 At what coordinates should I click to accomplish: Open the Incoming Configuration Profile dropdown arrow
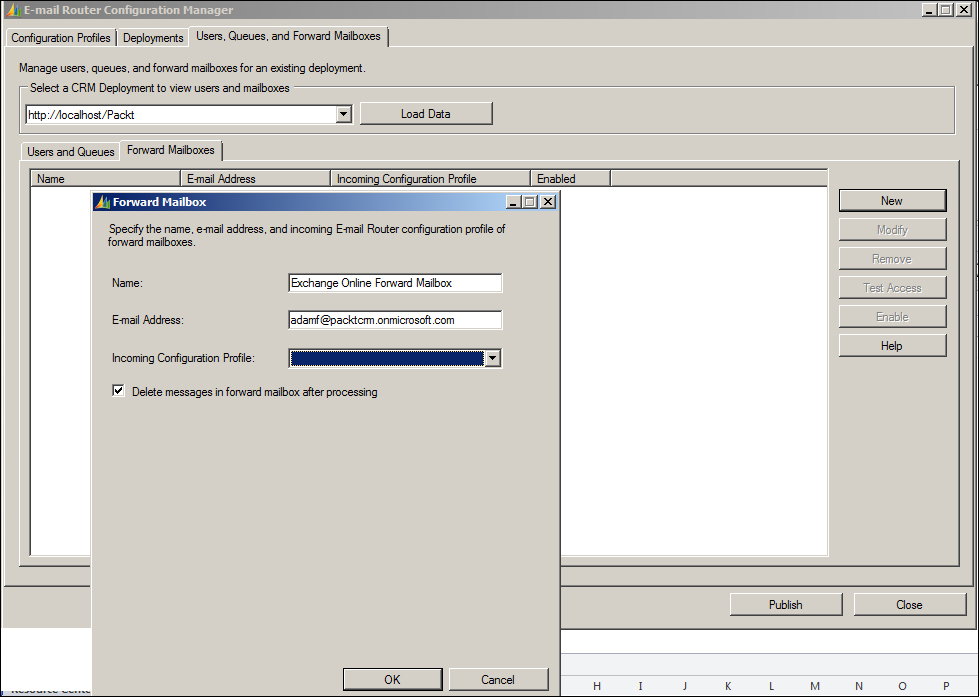coord(493,358)
